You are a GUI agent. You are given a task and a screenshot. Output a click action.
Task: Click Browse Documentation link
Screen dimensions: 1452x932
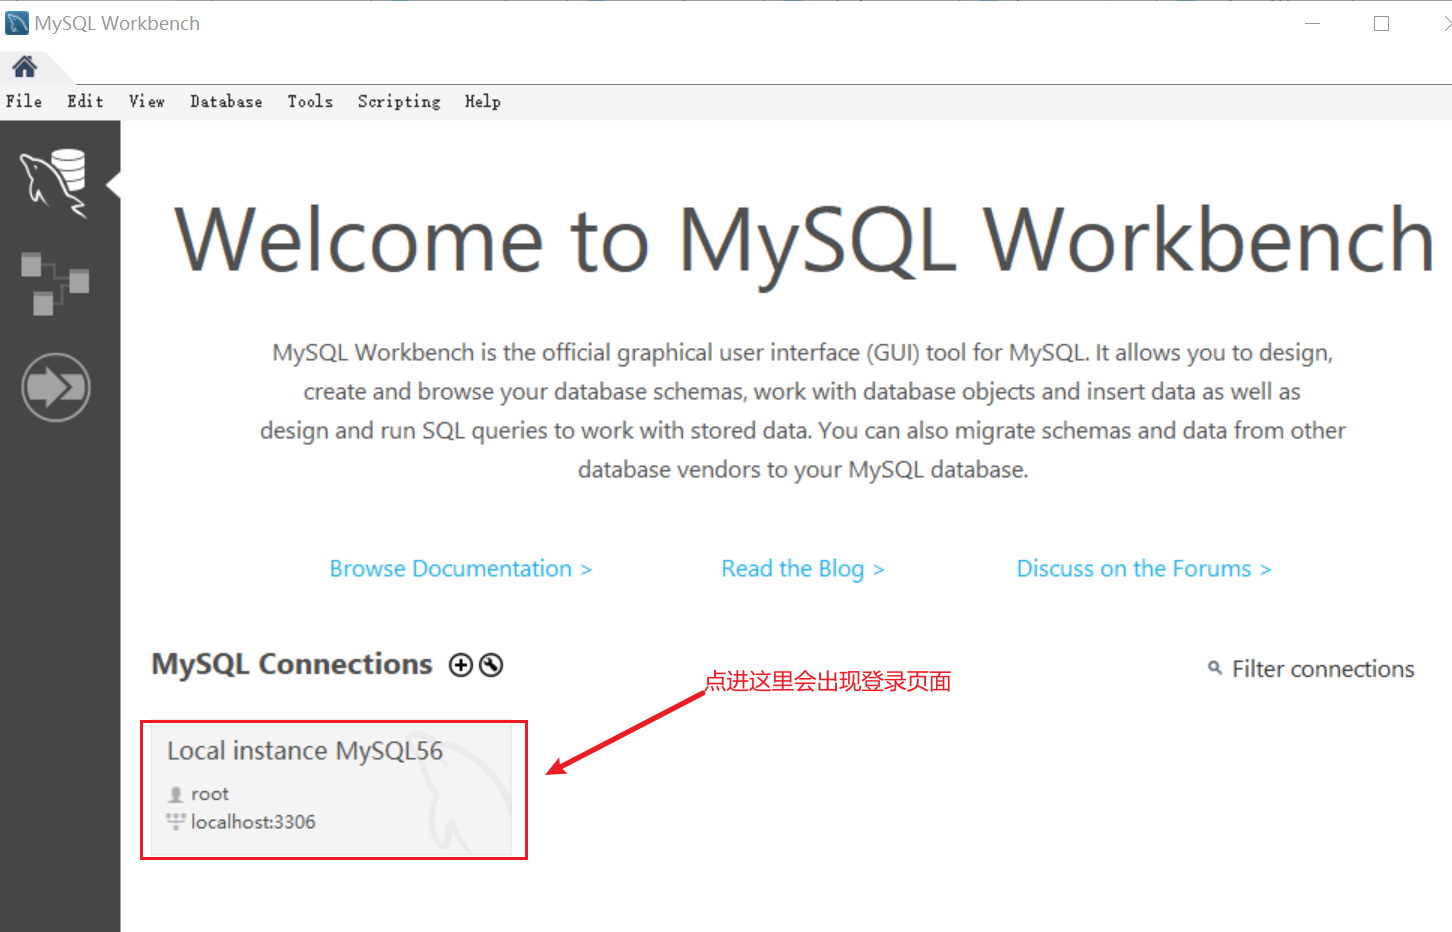pos(461,568)
